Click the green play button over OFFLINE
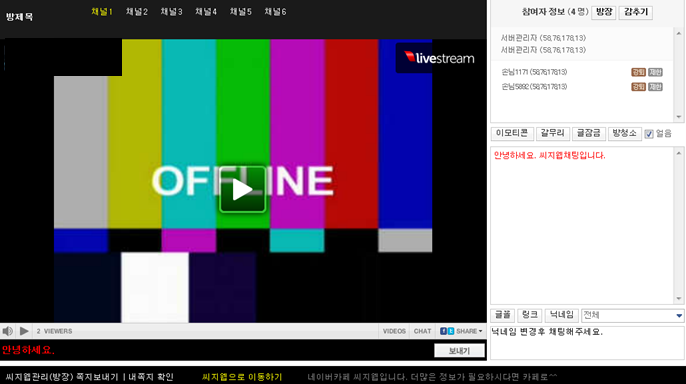Screen dimensions: 686x384 (242, 189)
